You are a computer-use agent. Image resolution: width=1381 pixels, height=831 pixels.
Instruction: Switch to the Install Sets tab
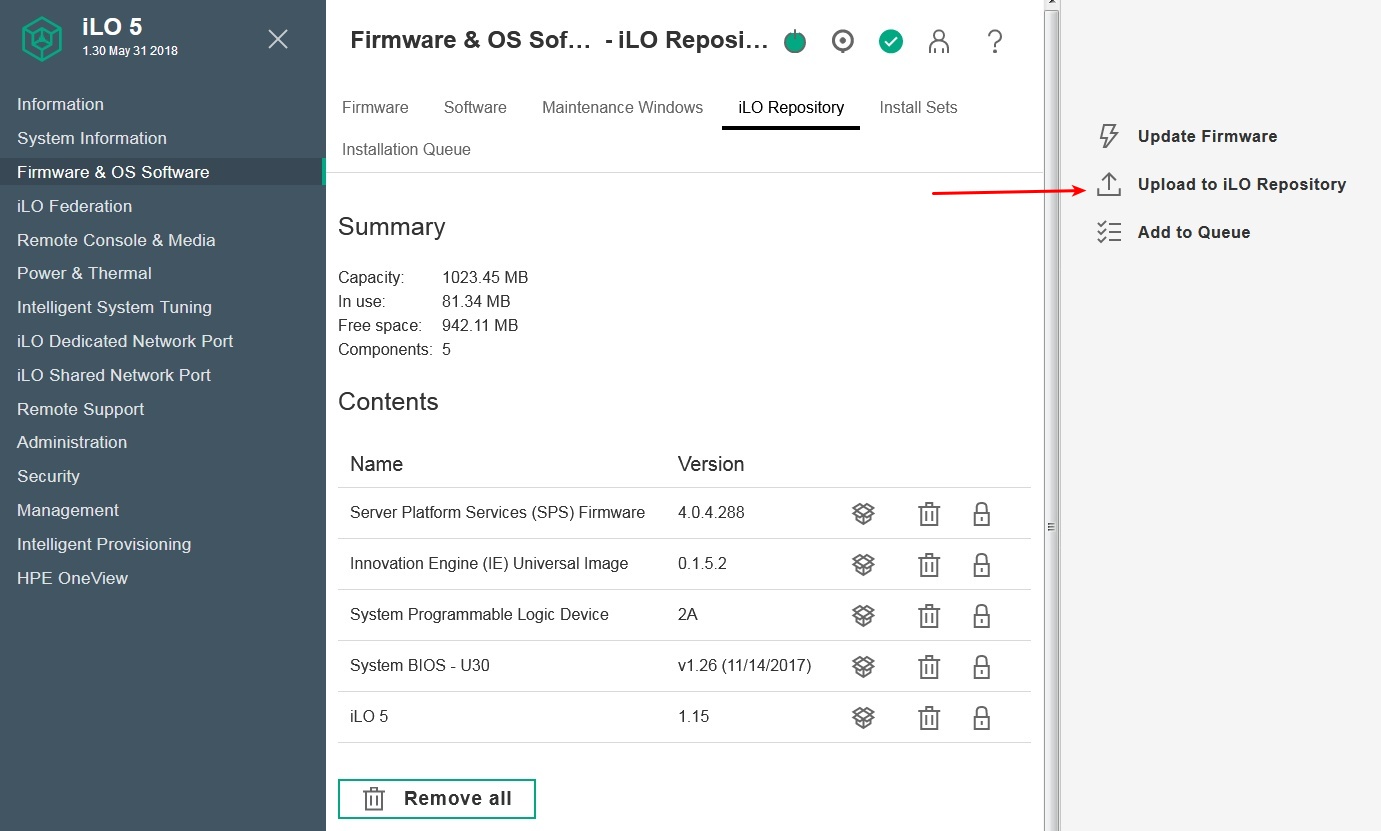[x=918, y=107]
